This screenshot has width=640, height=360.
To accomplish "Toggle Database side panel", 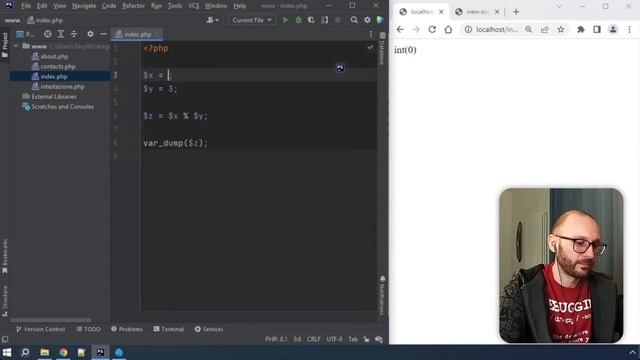I will click(x=382, y=49).
